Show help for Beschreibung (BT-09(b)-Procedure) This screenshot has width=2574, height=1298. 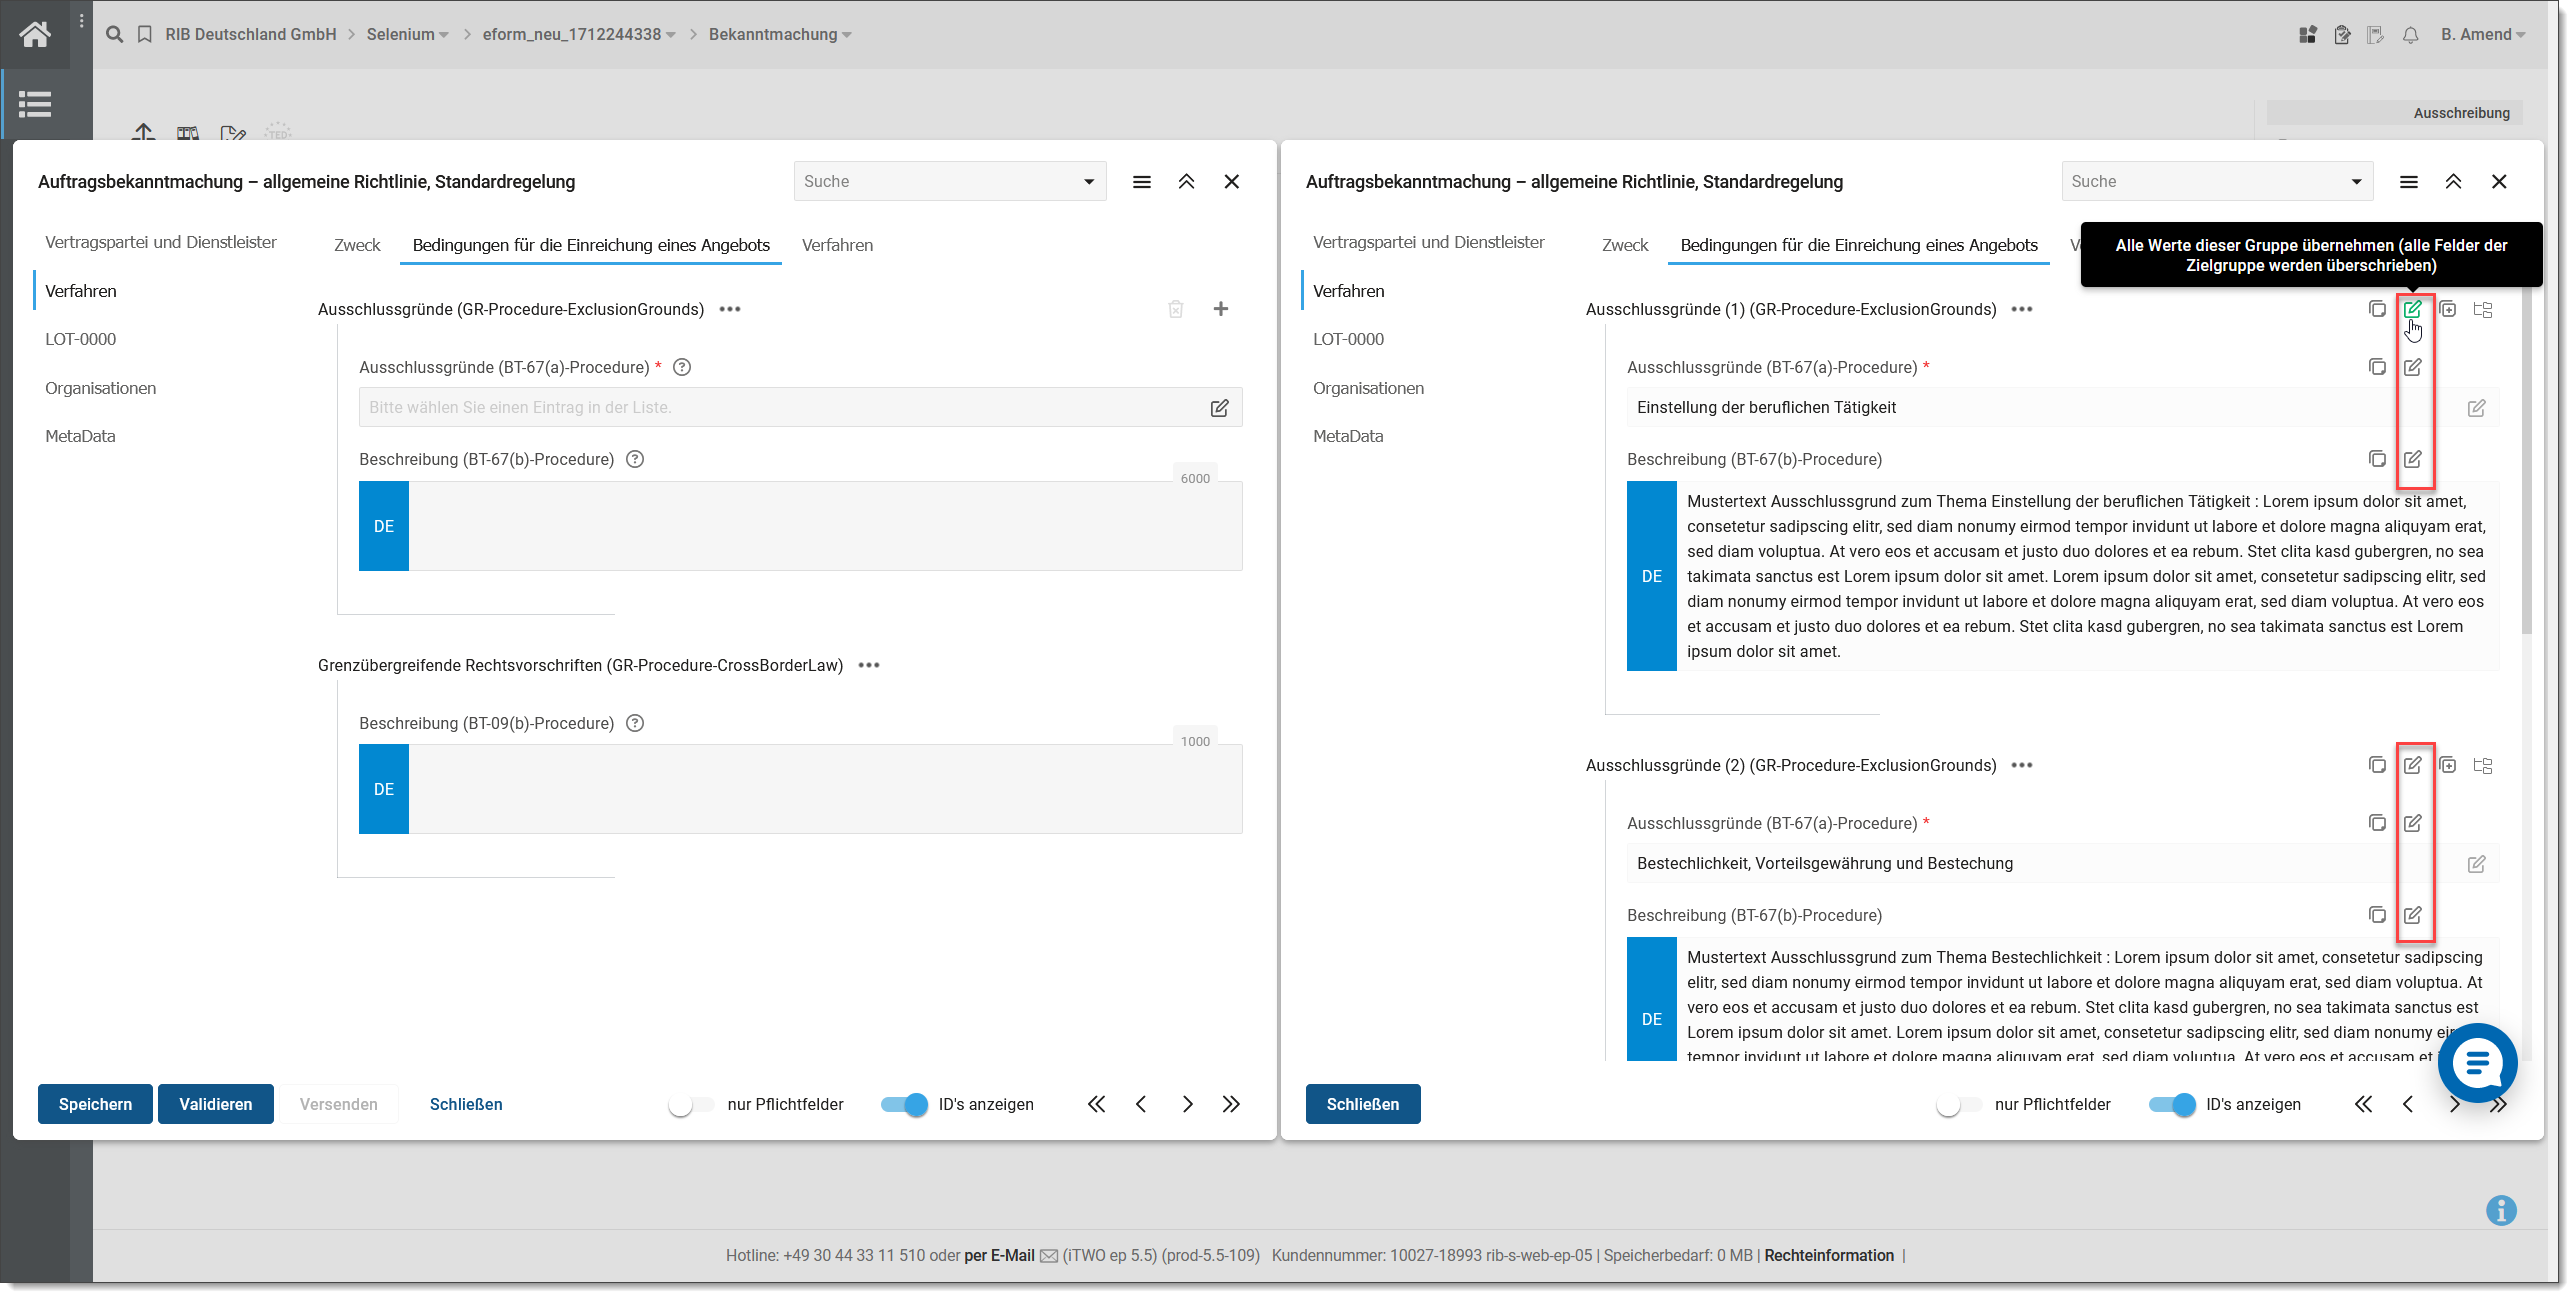[635, 723]
